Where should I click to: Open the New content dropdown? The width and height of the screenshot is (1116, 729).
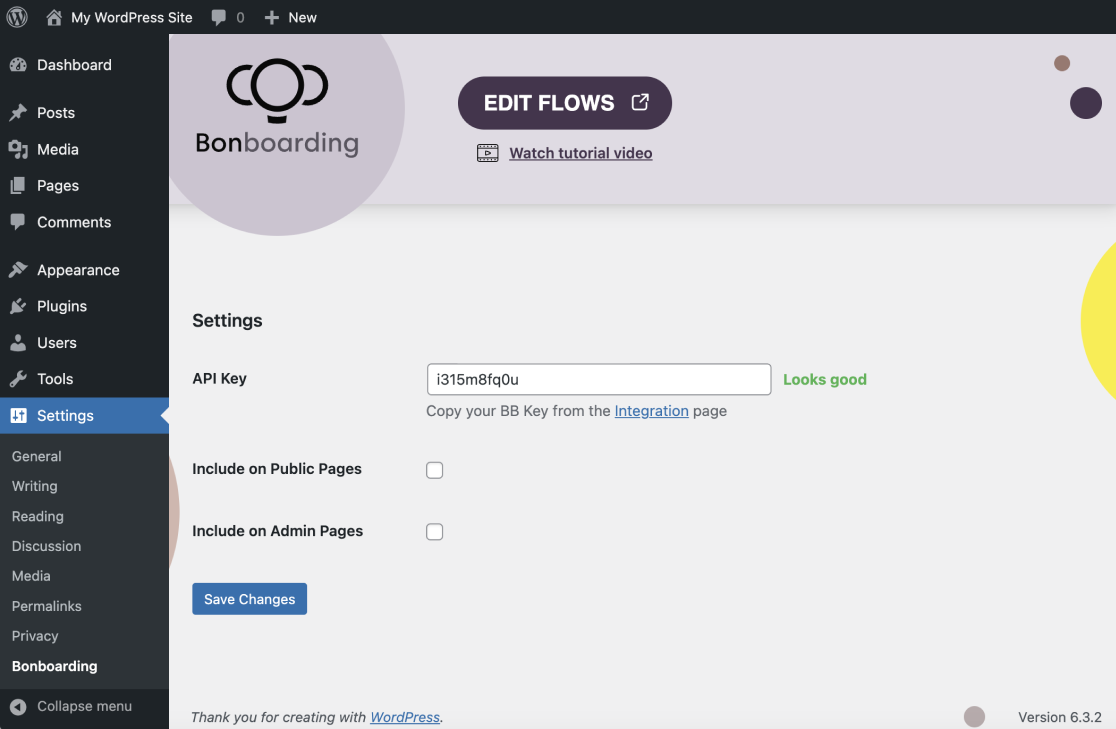pyautogui.click(x=291, y=17)
